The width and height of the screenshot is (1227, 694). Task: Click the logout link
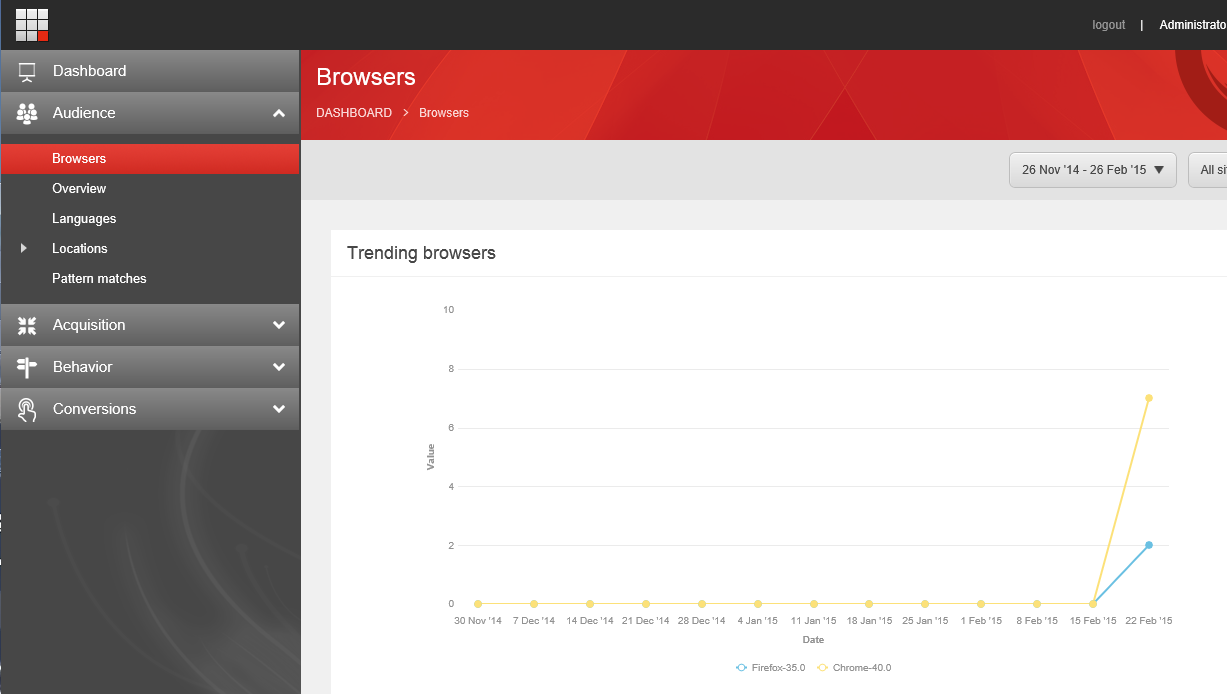click(1108, 24)
